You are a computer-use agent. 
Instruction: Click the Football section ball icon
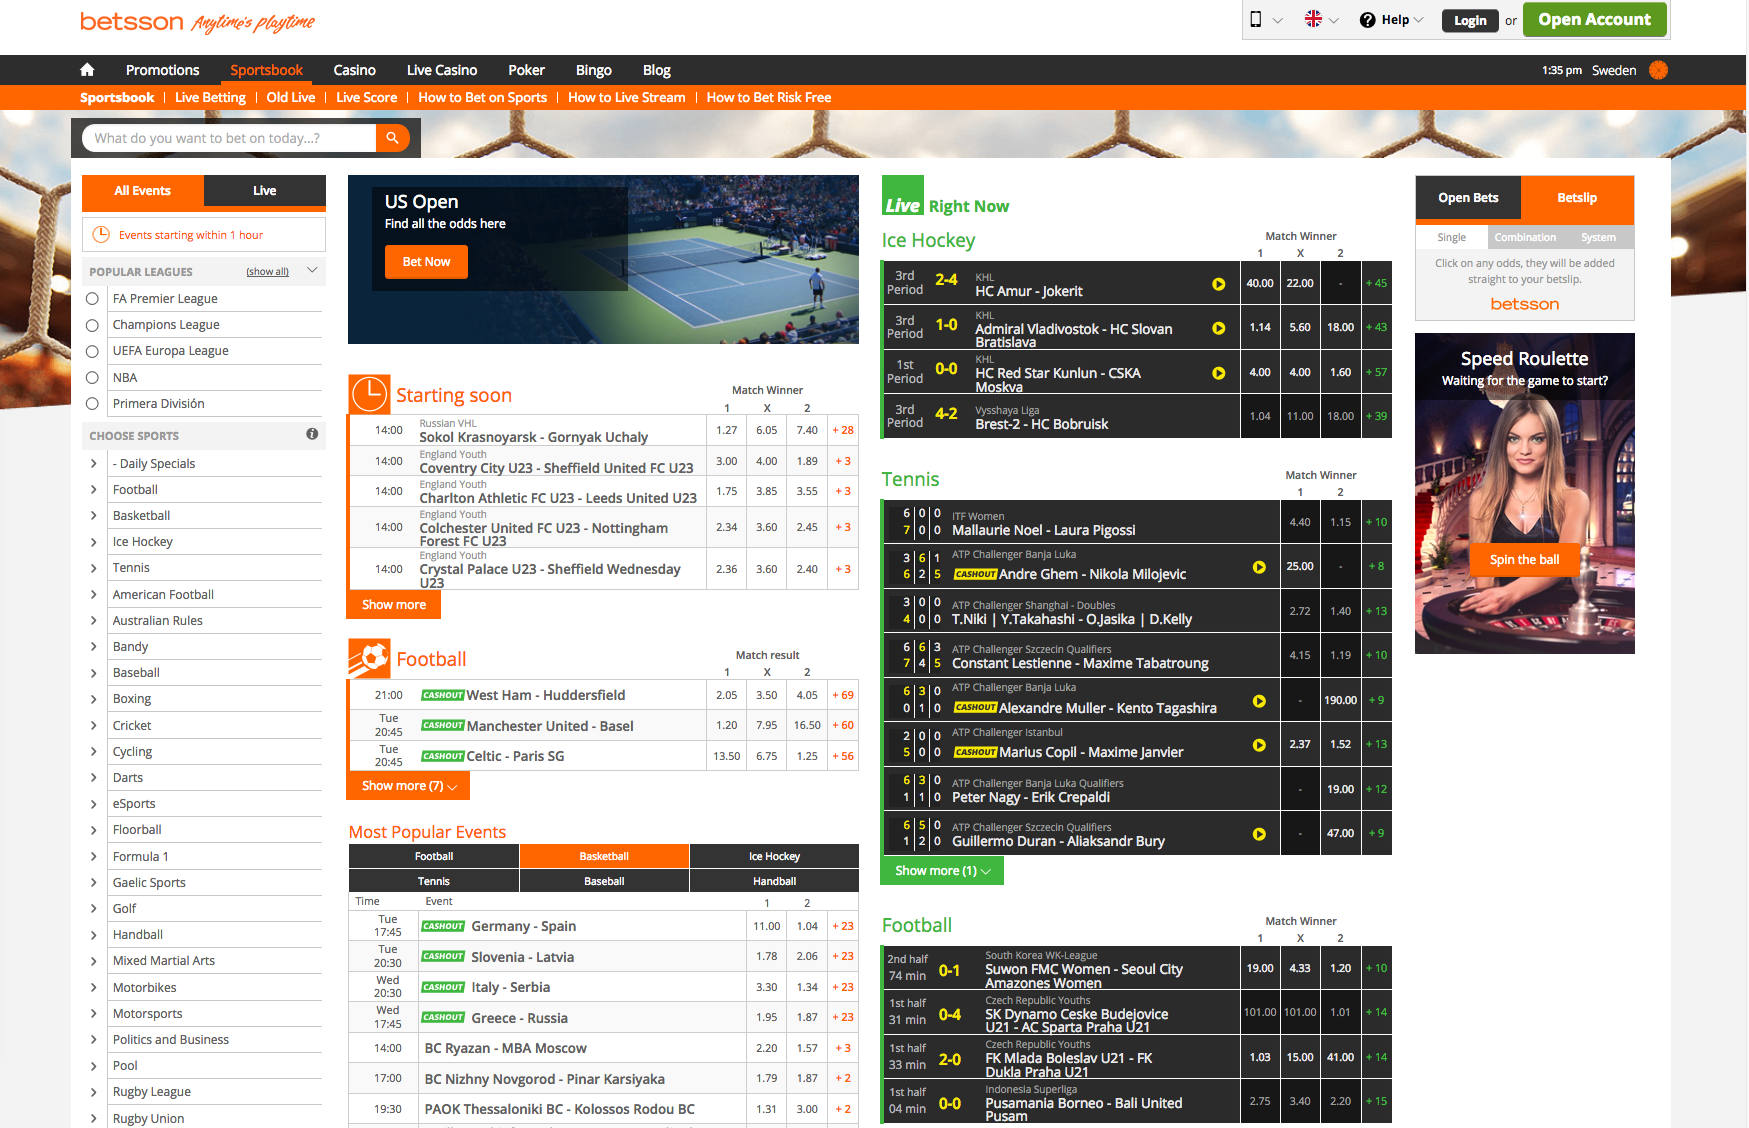(369, 658)
